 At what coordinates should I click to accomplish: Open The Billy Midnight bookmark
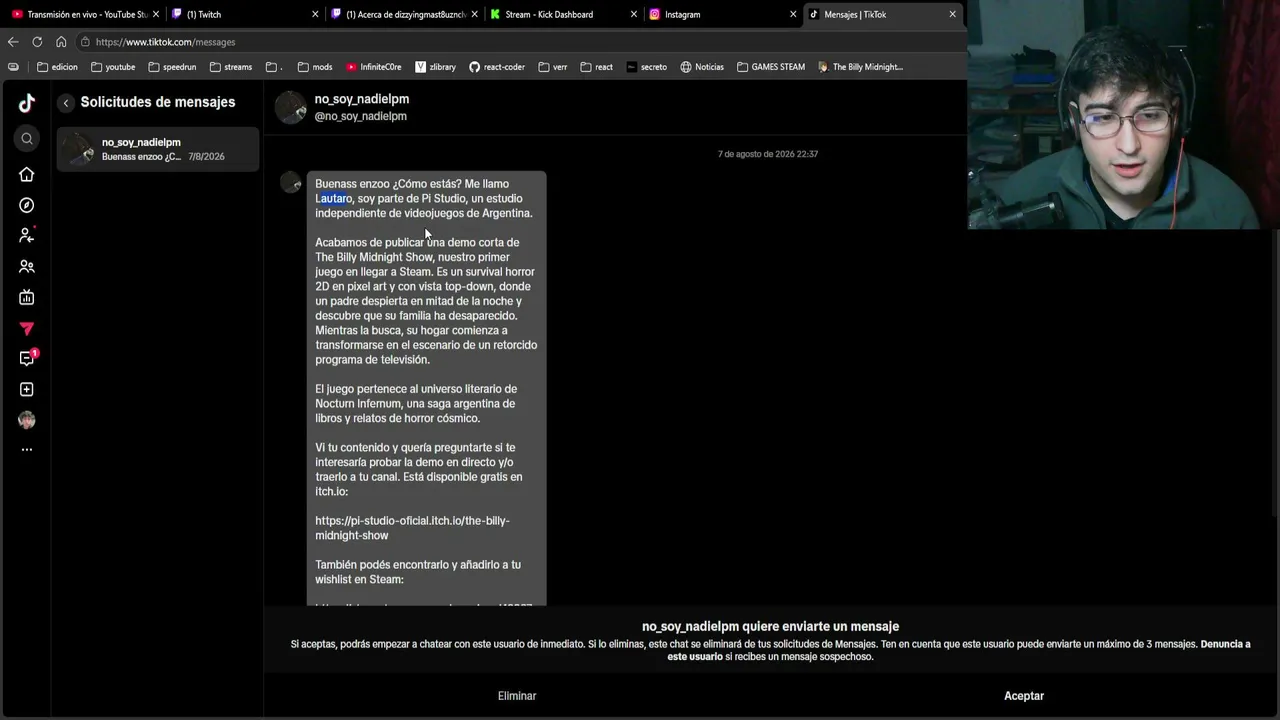[x=860, y=67]
